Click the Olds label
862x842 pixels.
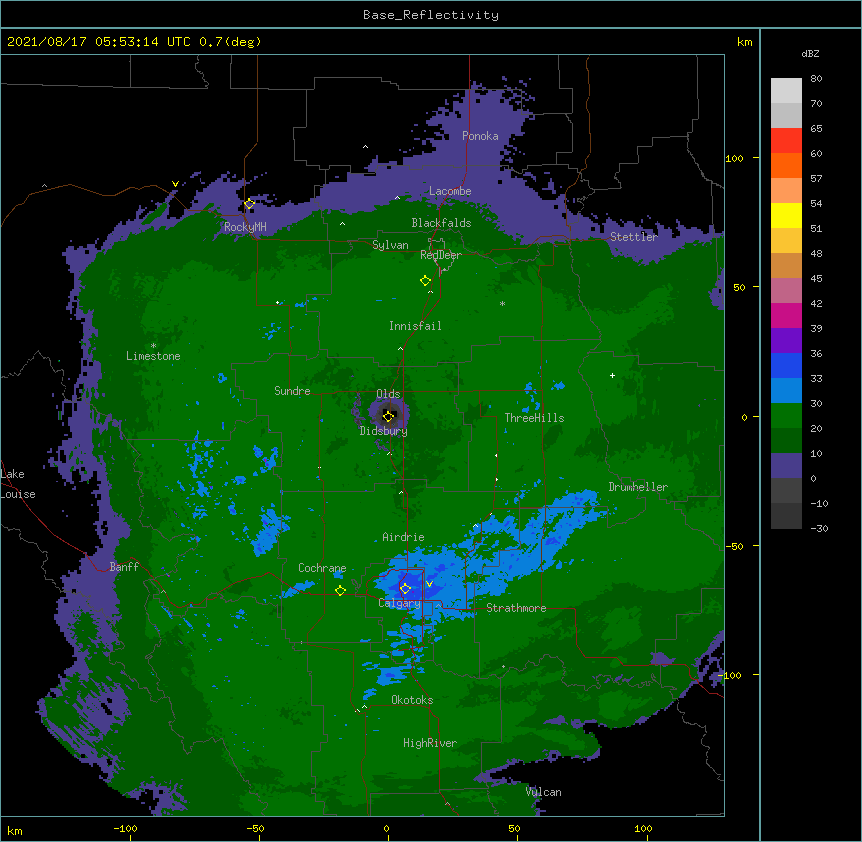click(388, 394)
